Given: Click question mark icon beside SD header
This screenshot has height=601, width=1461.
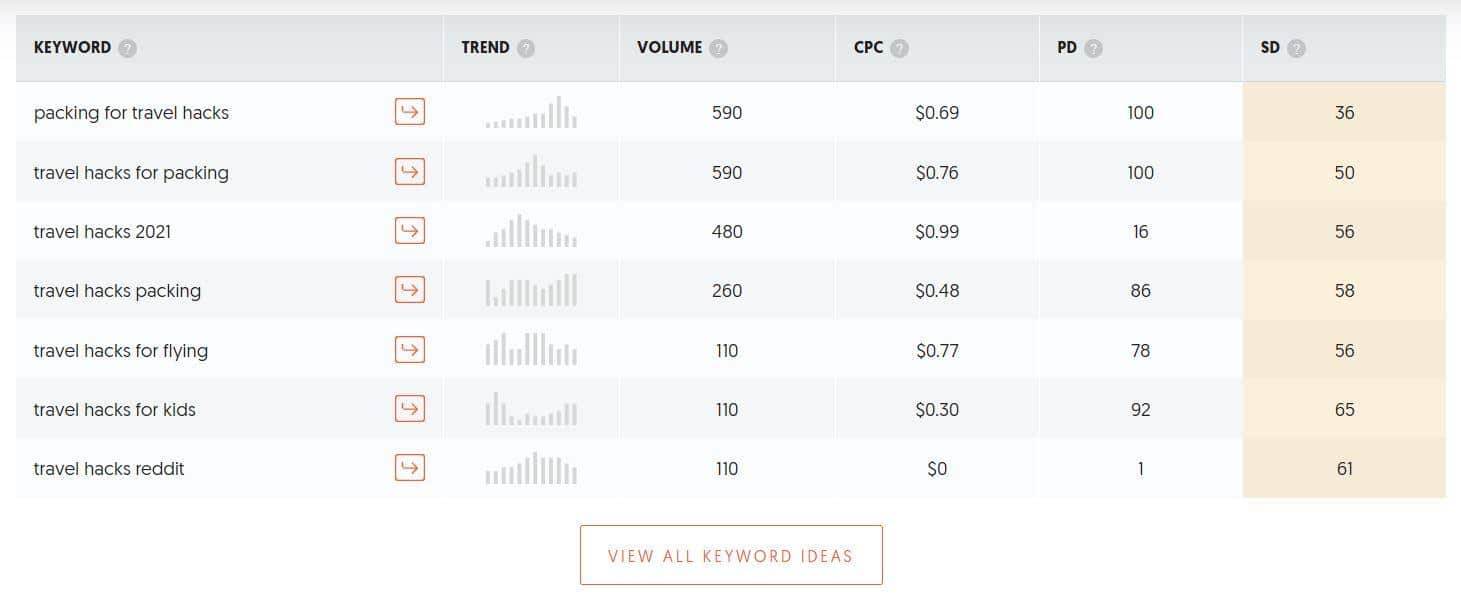Looking at the screenshot, I should 1296,48.
